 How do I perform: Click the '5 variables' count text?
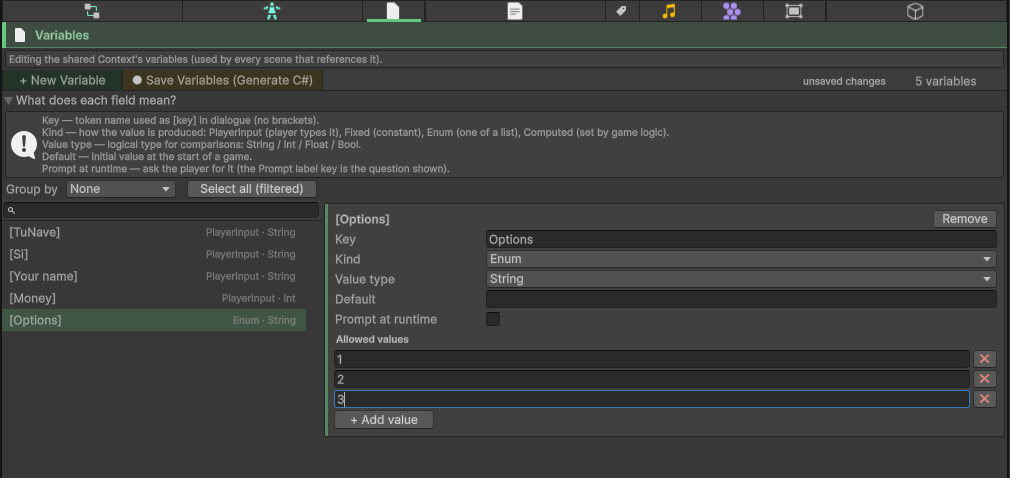pos(946,81)
